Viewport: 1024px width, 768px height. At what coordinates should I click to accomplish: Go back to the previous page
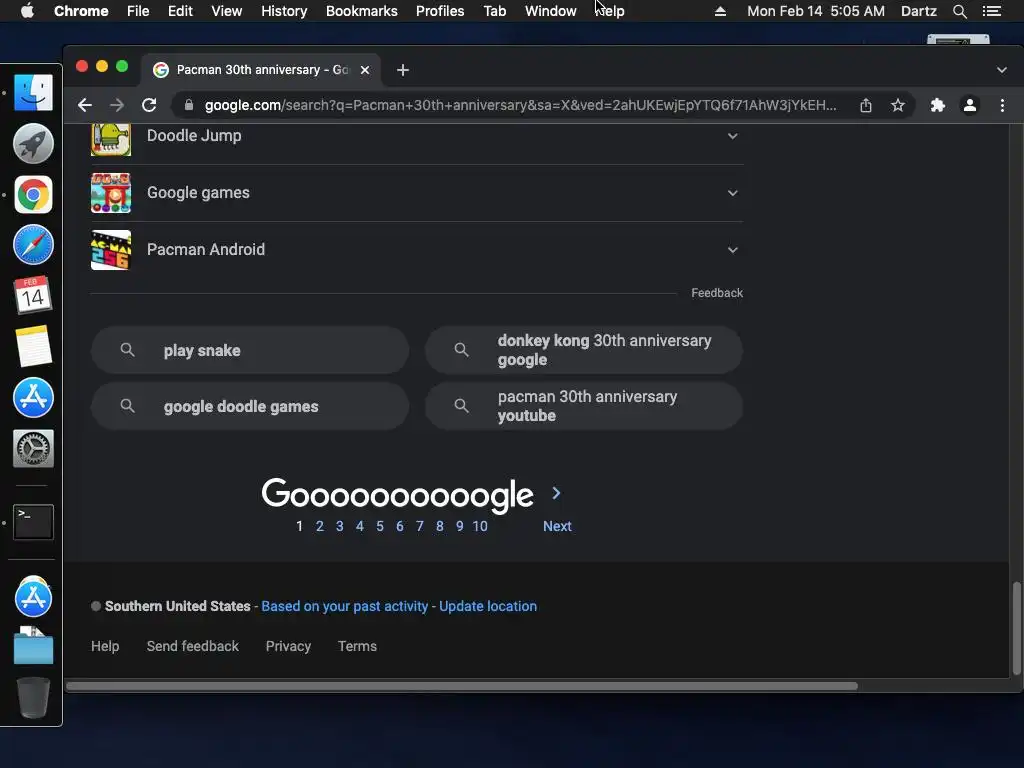[x=85, y=105]
